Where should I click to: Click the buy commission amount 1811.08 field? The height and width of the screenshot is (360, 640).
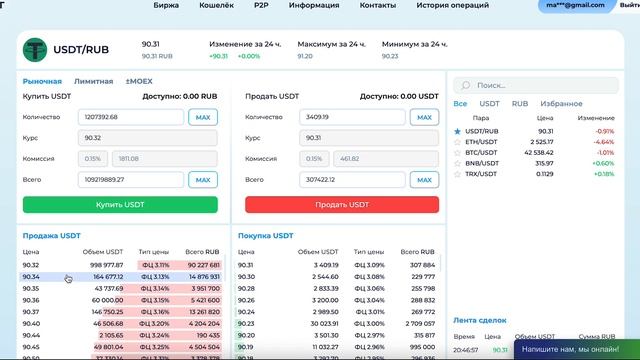(164, 159)
